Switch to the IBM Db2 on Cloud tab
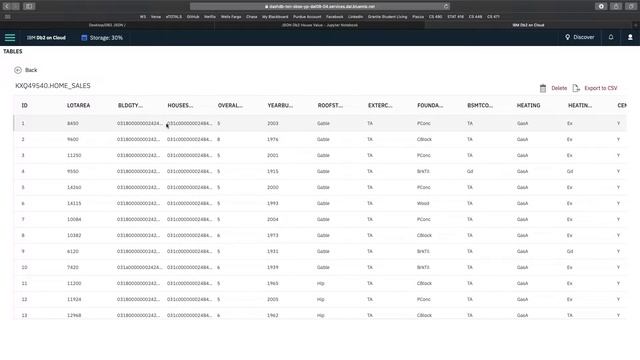640x360 pixels. click(x=528, y=25)
